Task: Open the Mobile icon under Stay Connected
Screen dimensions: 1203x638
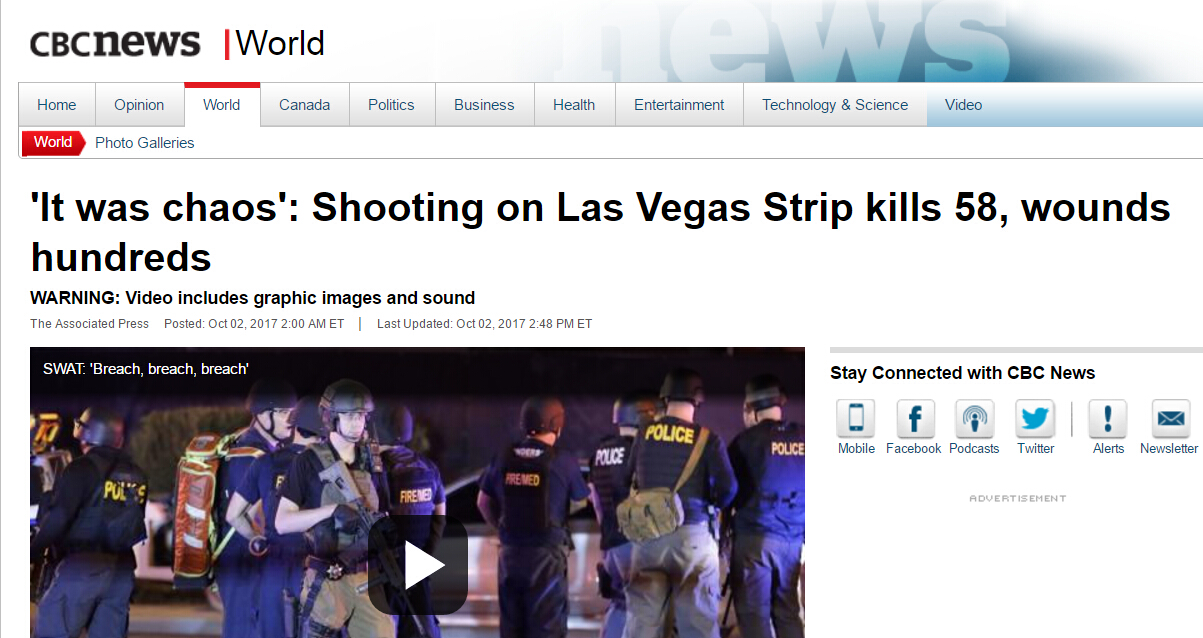Action: point(856,418)
